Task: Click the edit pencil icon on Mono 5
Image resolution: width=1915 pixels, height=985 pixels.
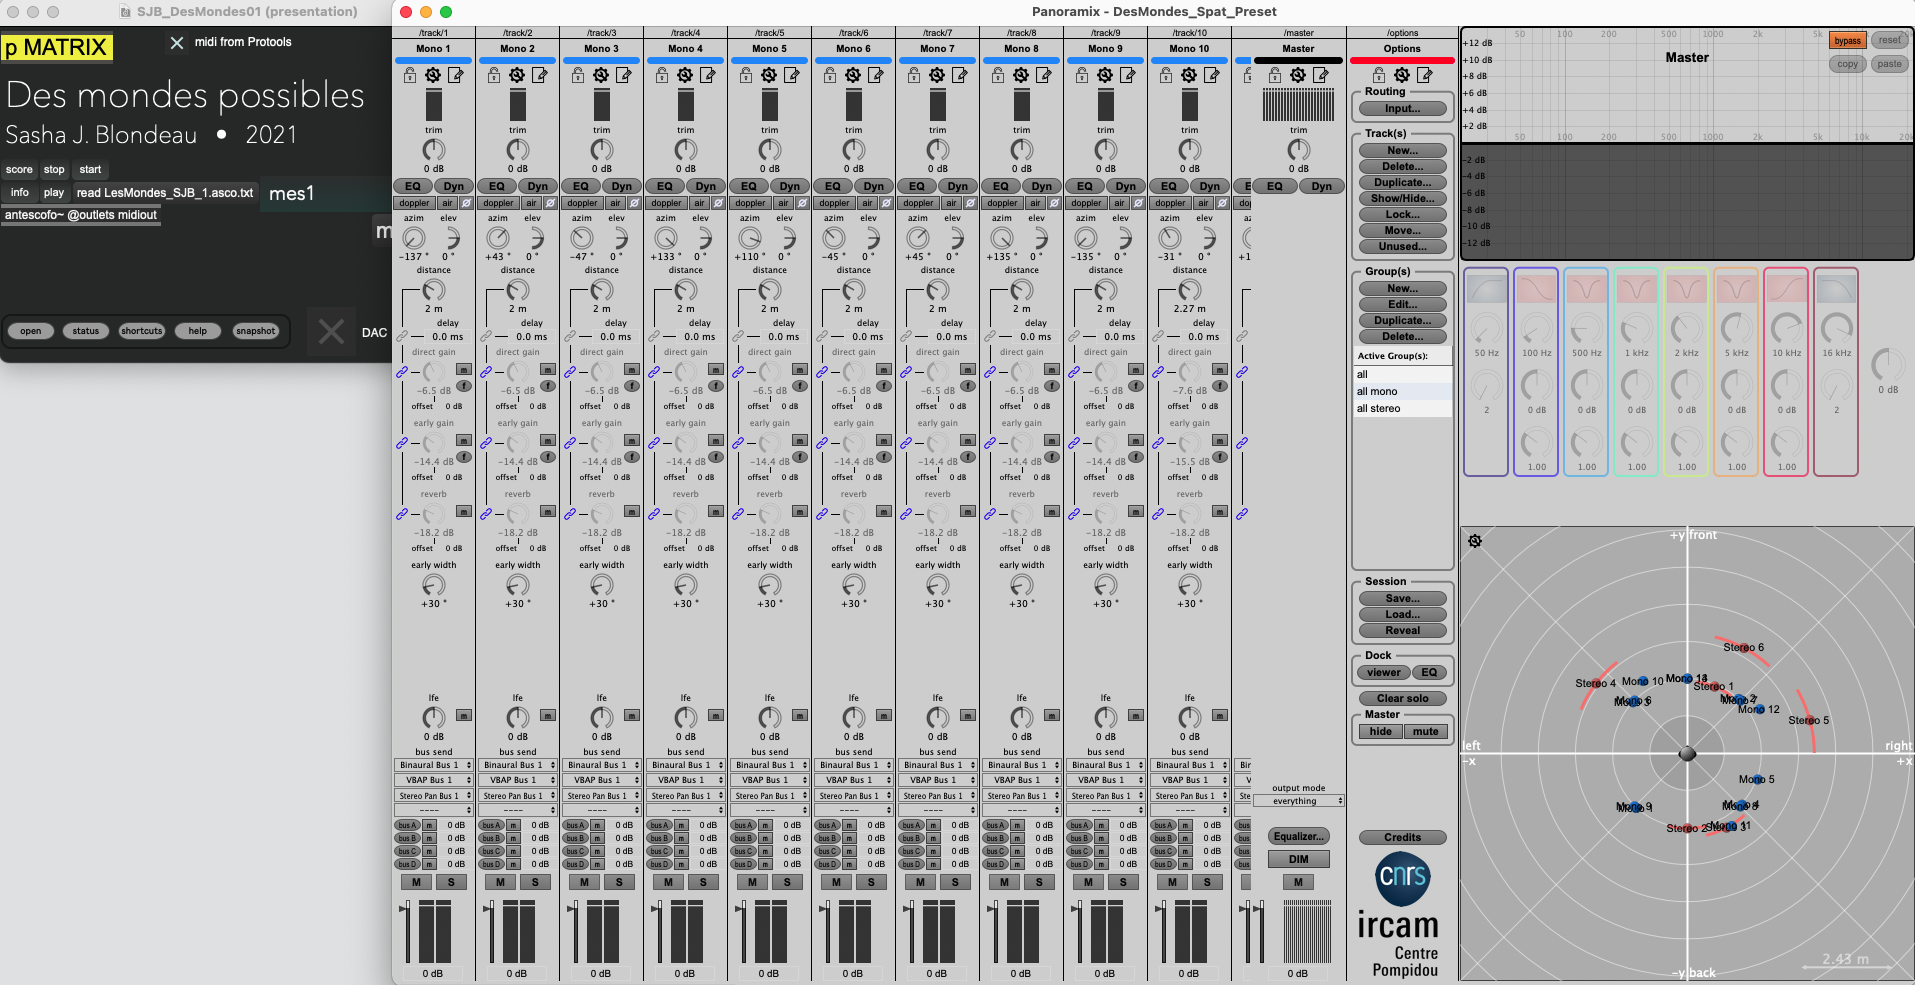Action: pyautogui.click(x=792, y=76)
